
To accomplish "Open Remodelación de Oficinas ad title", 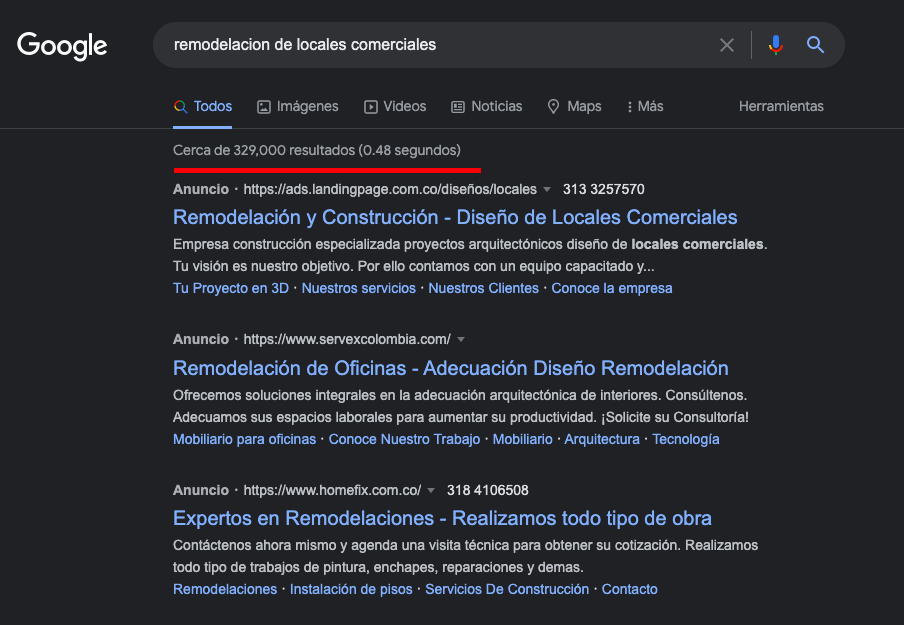I will [x=451, y=368].
